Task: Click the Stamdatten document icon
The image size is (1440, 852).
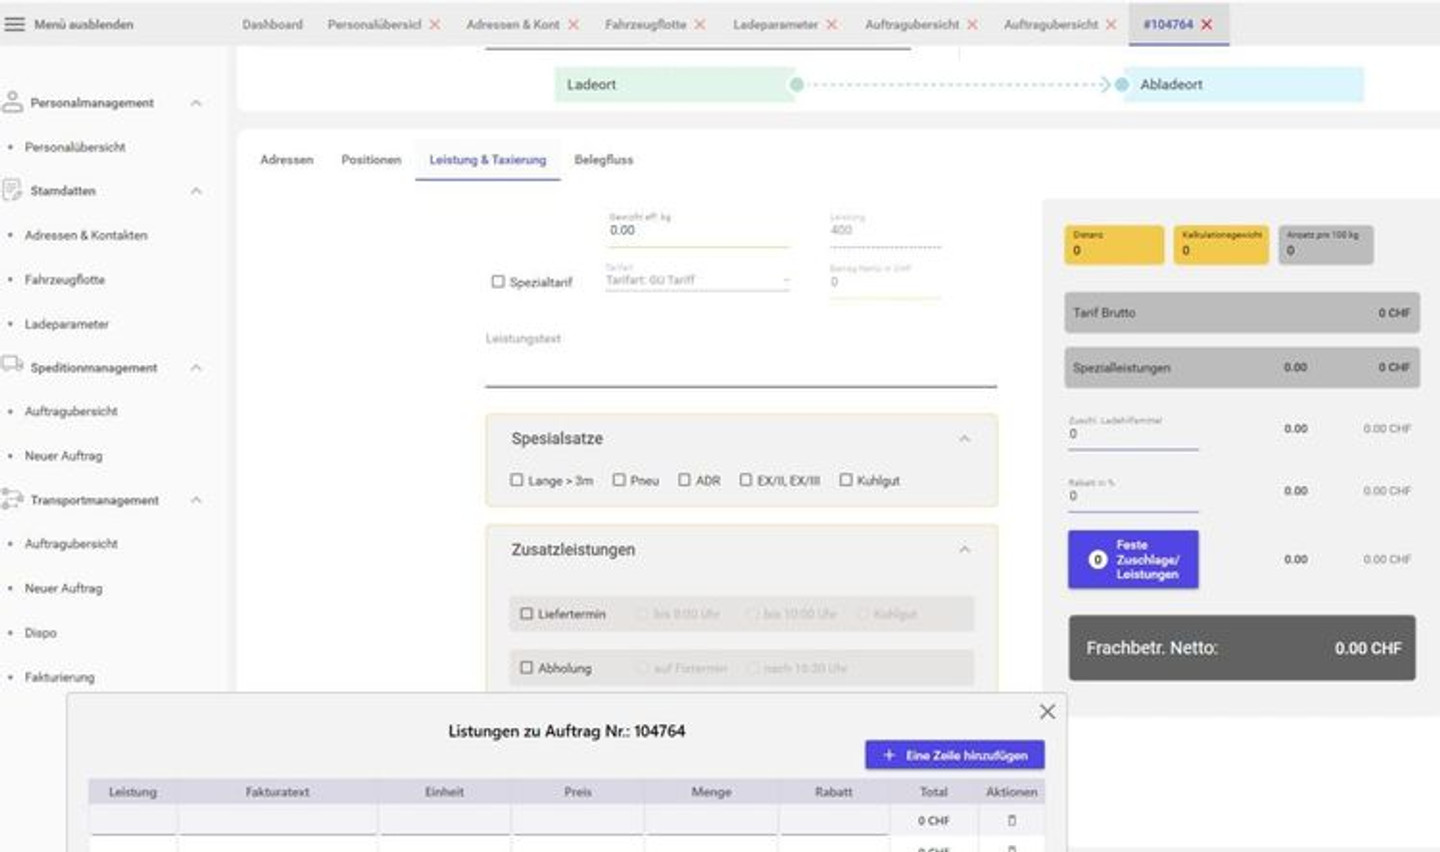Action: [12, 190]
